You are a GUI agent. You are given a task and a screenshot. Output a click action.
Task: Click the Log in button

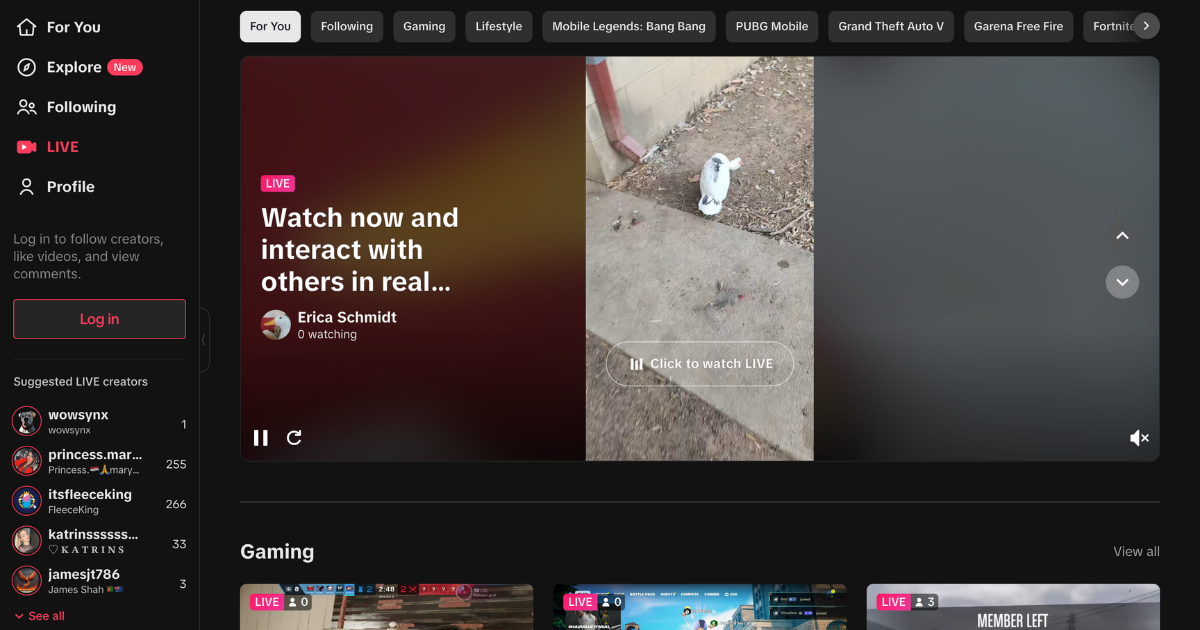[98, 319]
